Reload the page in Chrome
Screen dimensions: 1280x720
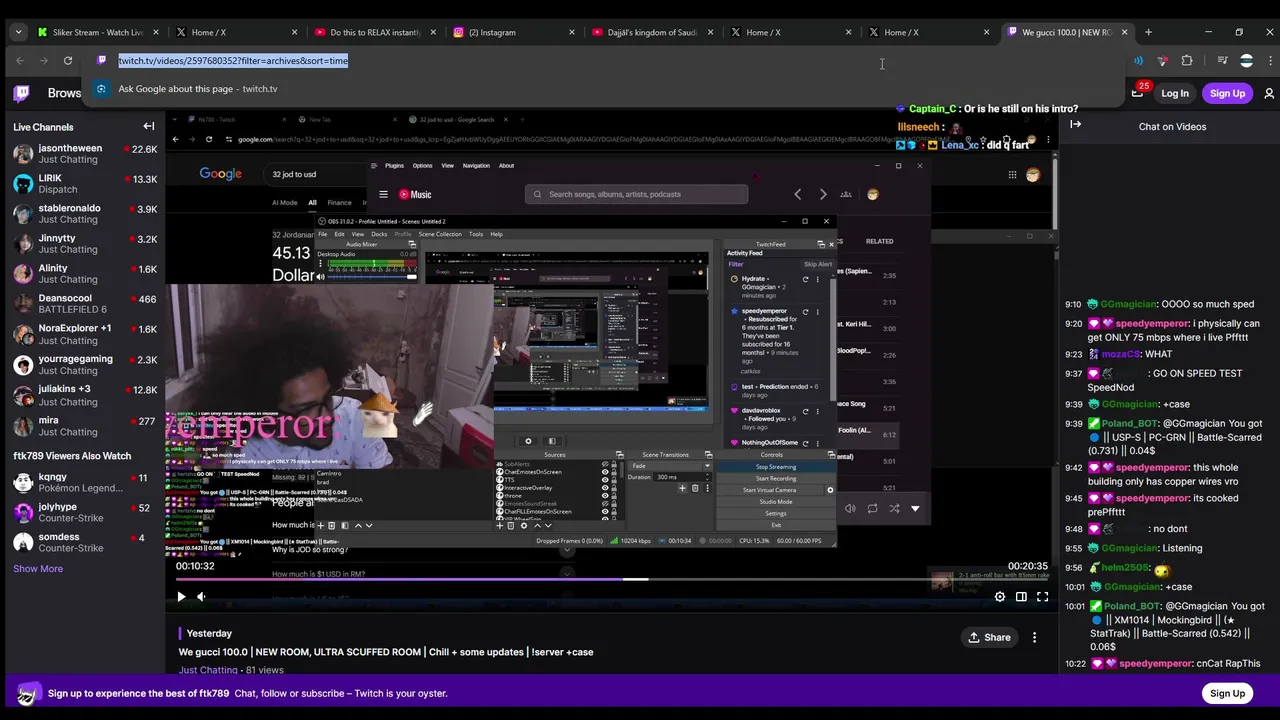pyautogui.click(x=68, y=61)
